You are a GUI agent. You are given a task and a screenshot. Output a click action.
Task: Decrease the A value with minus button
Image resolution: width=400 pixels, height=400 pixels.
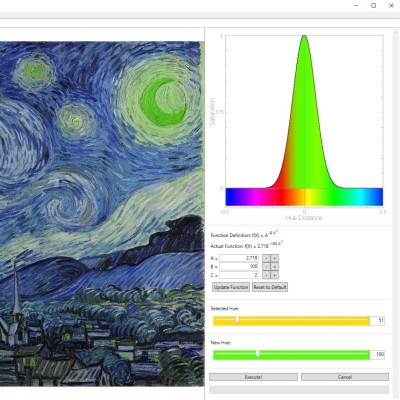(x=266, y=258)
